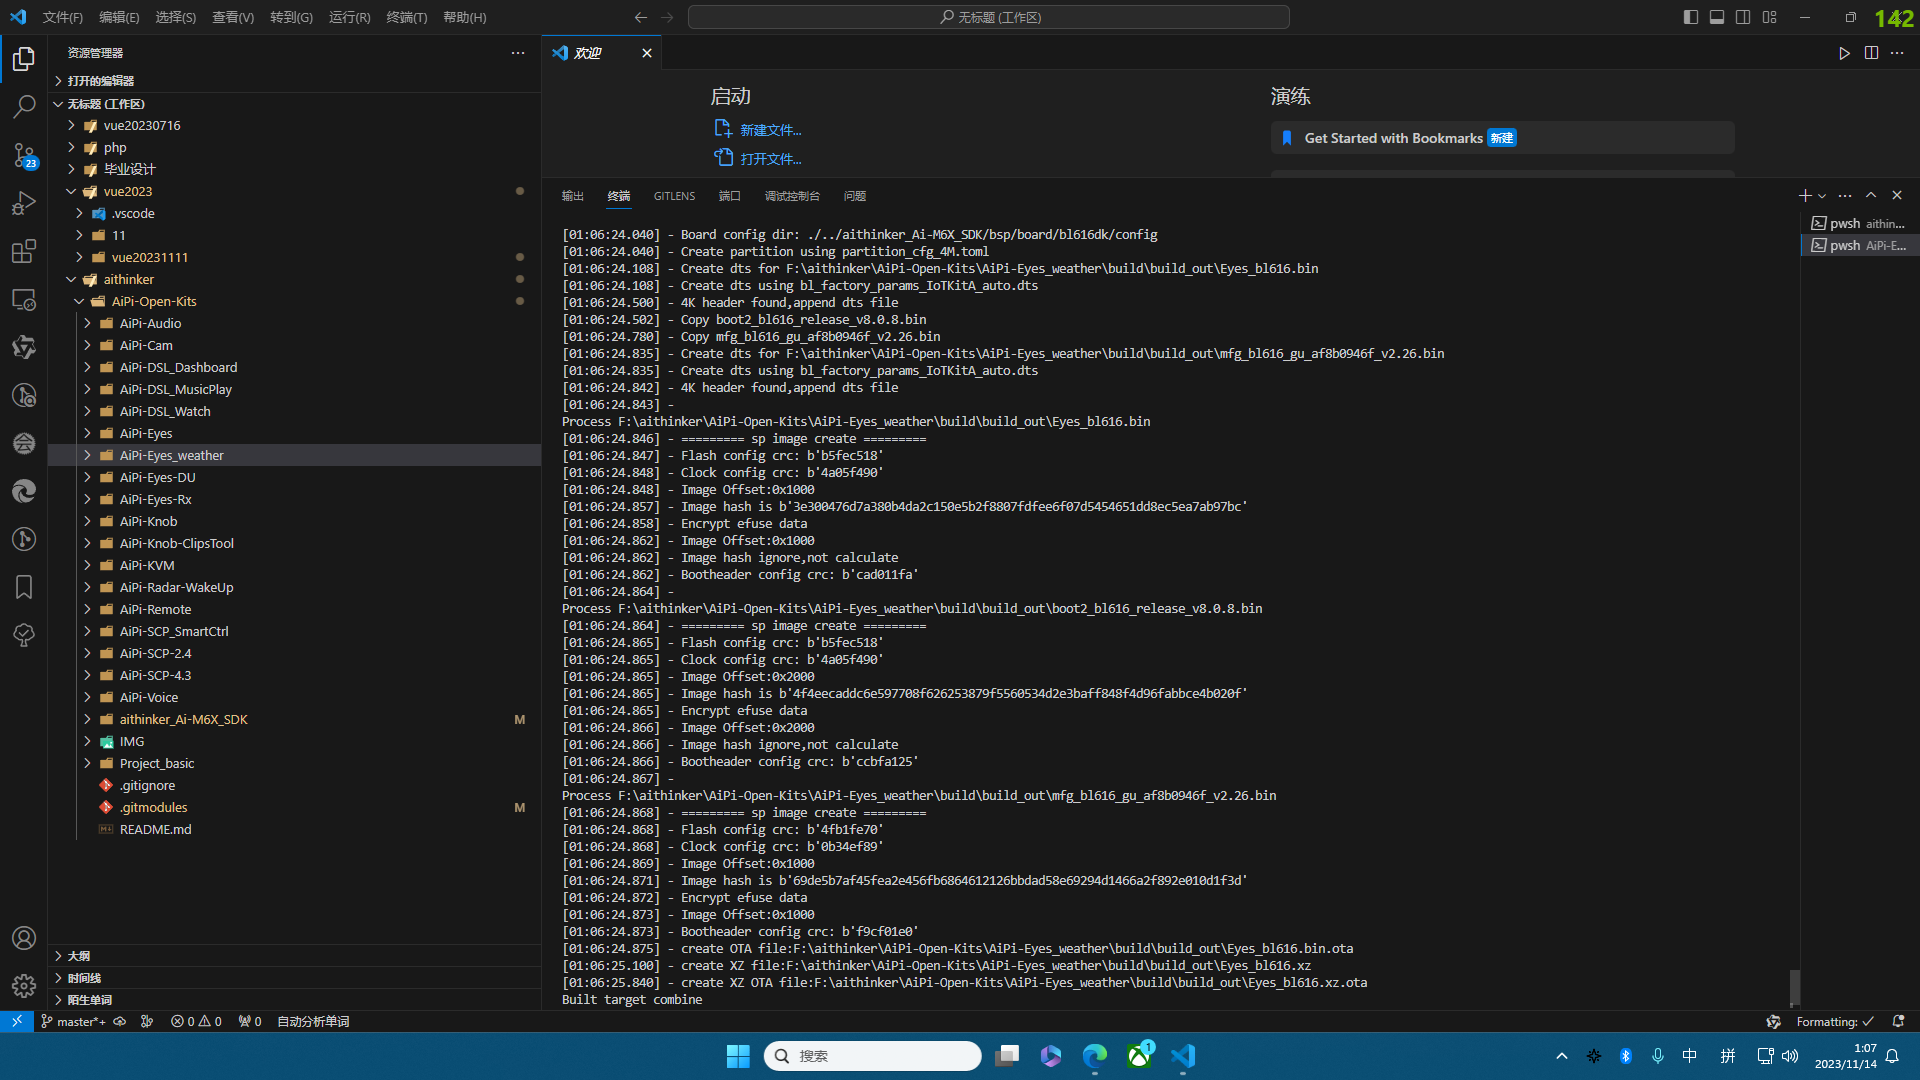1920x1080 pixels.
Task: Click the command center search box
Action: (989, 17)
